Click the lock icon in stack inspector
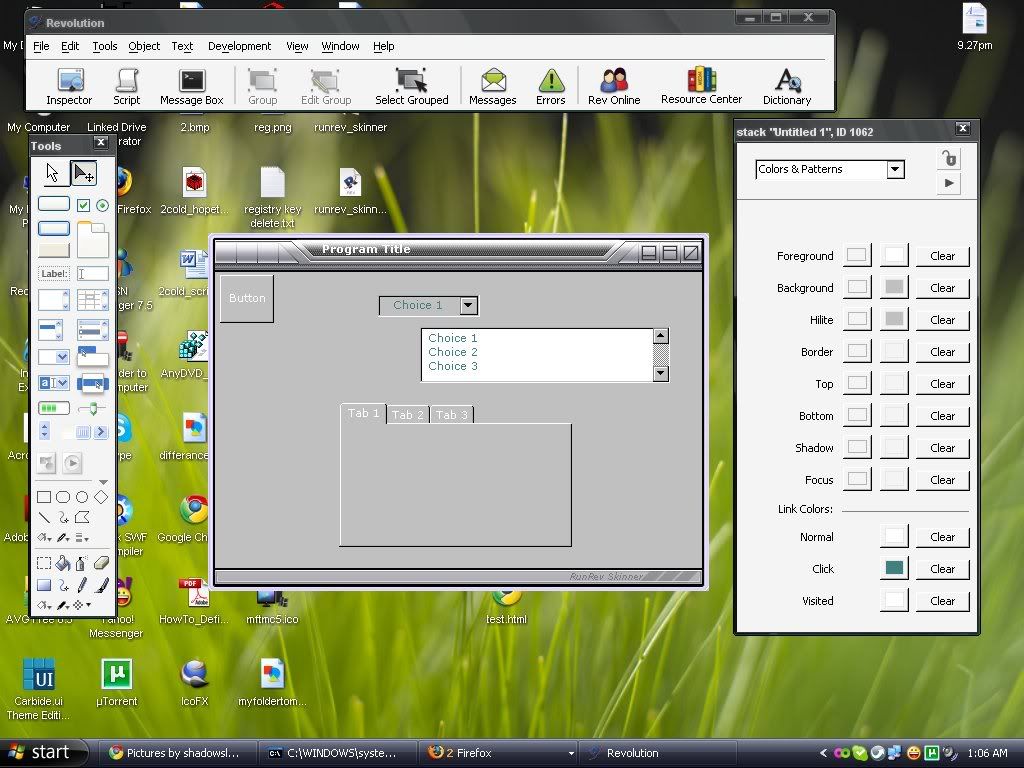This screenshot has width=1024, height=768. click(x=949, y=158)
